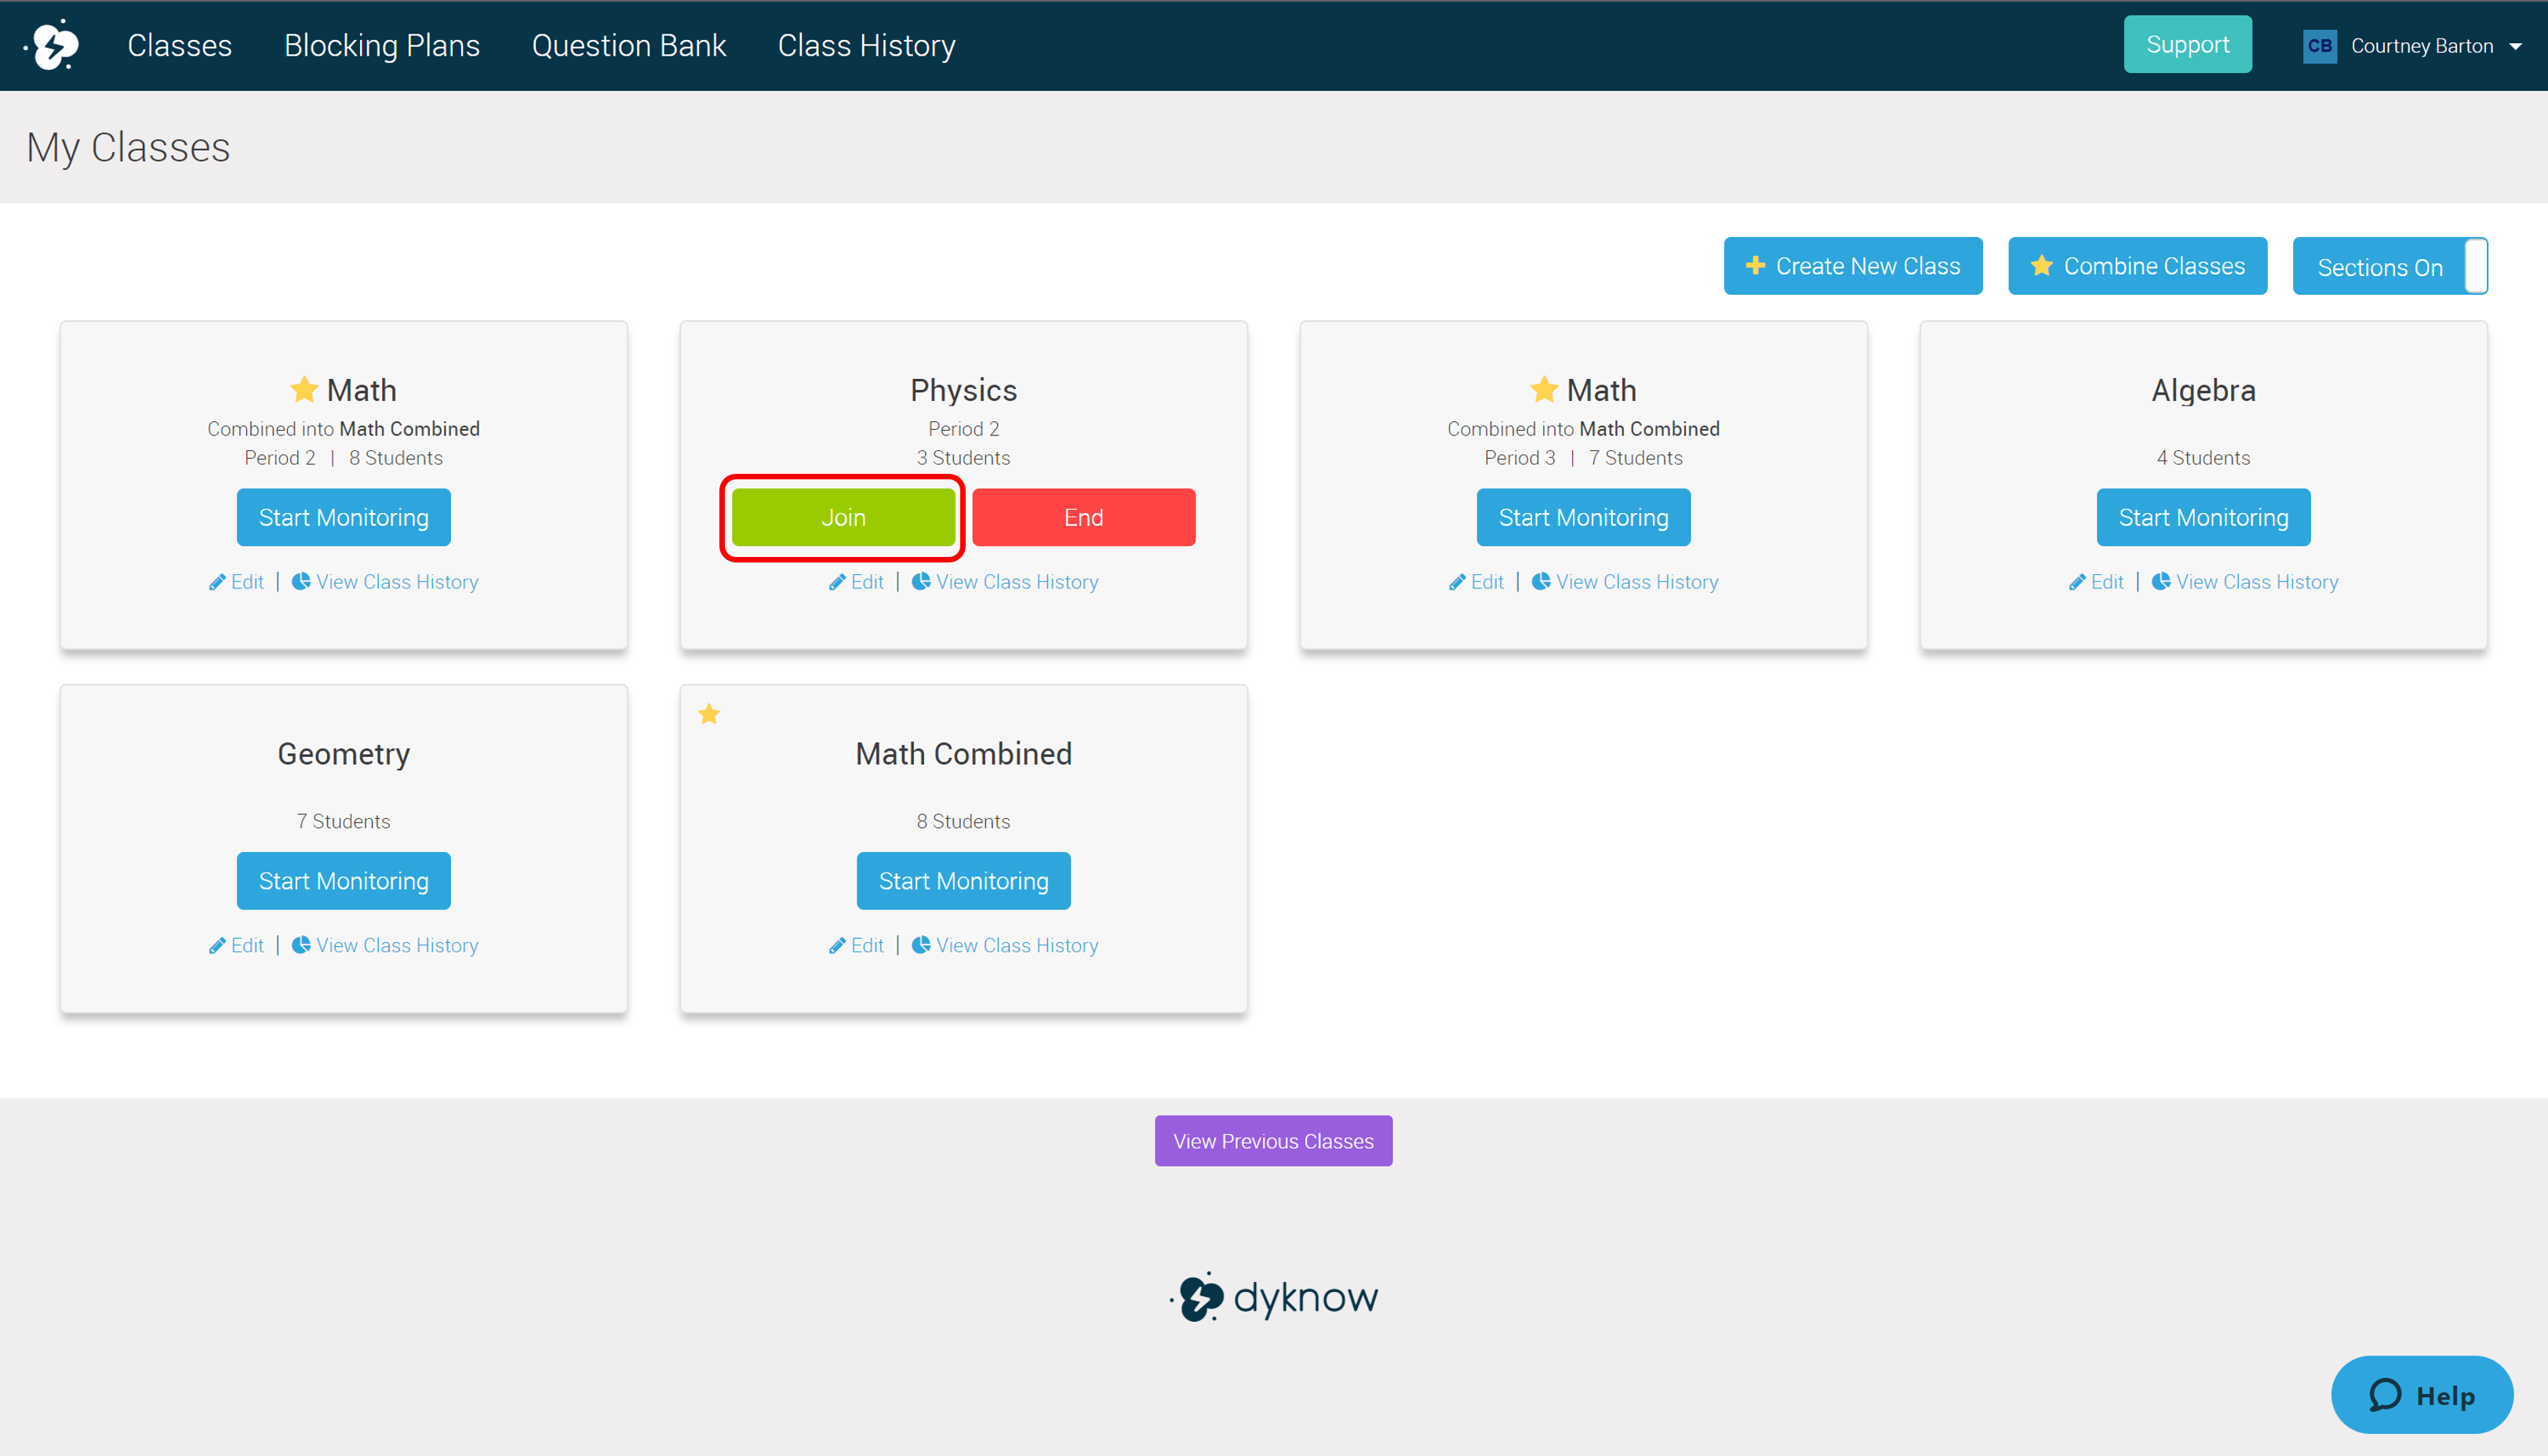The width and height of the screenshot is (2548, 1456).
Task: Click the '7 Students' text on Math Period 3 card
Action: (1636, 458)
